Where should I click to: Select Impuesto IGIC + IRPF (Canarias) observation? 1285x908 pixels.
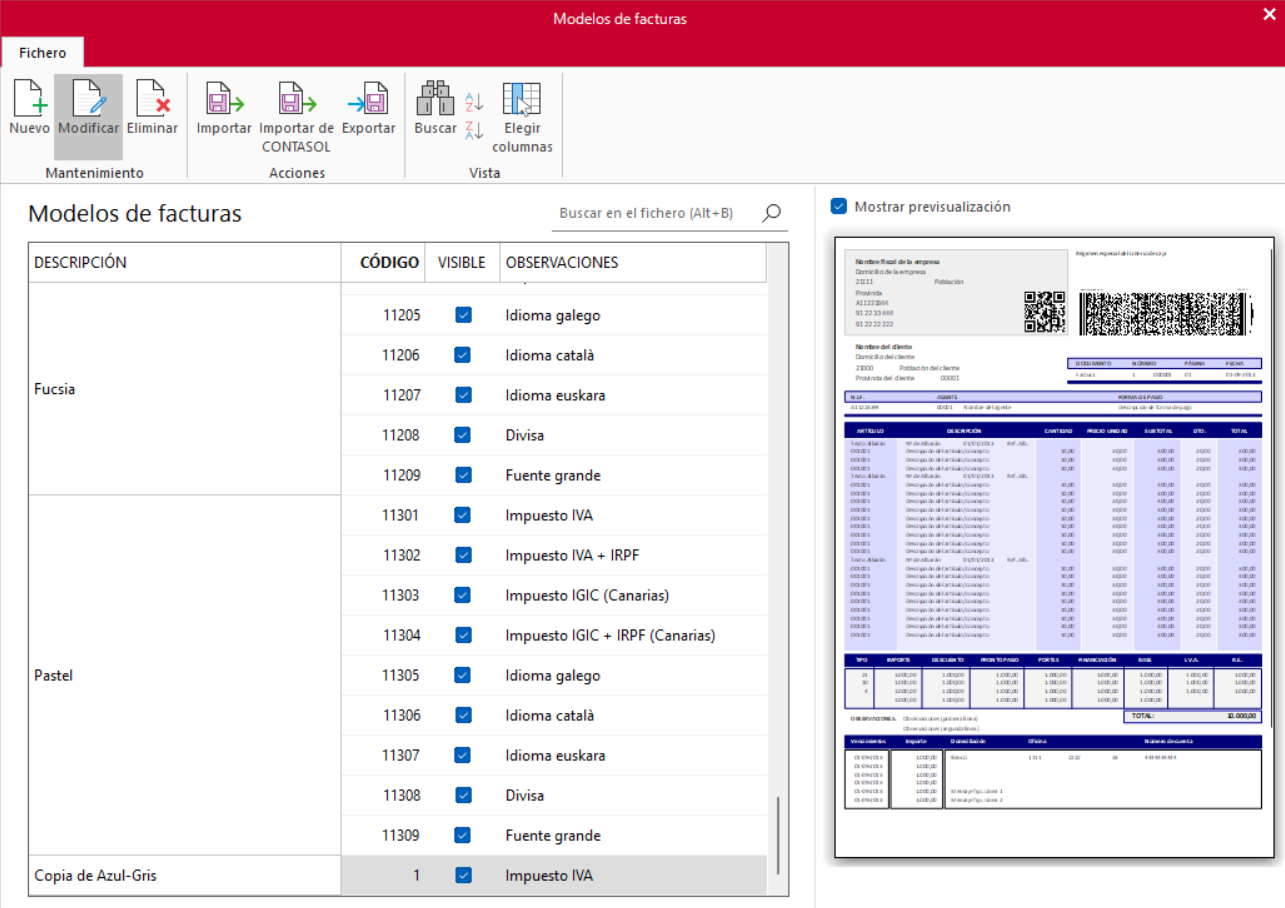coord(610,635)
